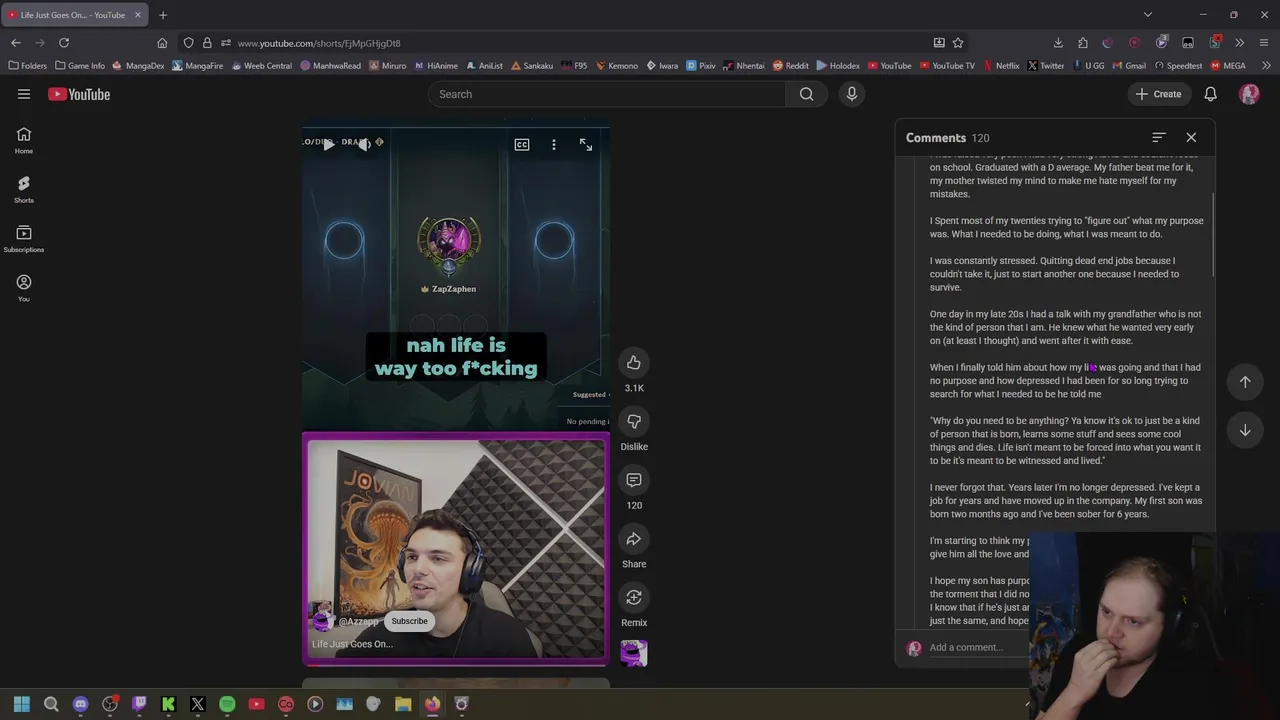Share the Short
This screenshot has height=720, width=1280.
pos(634,539)
